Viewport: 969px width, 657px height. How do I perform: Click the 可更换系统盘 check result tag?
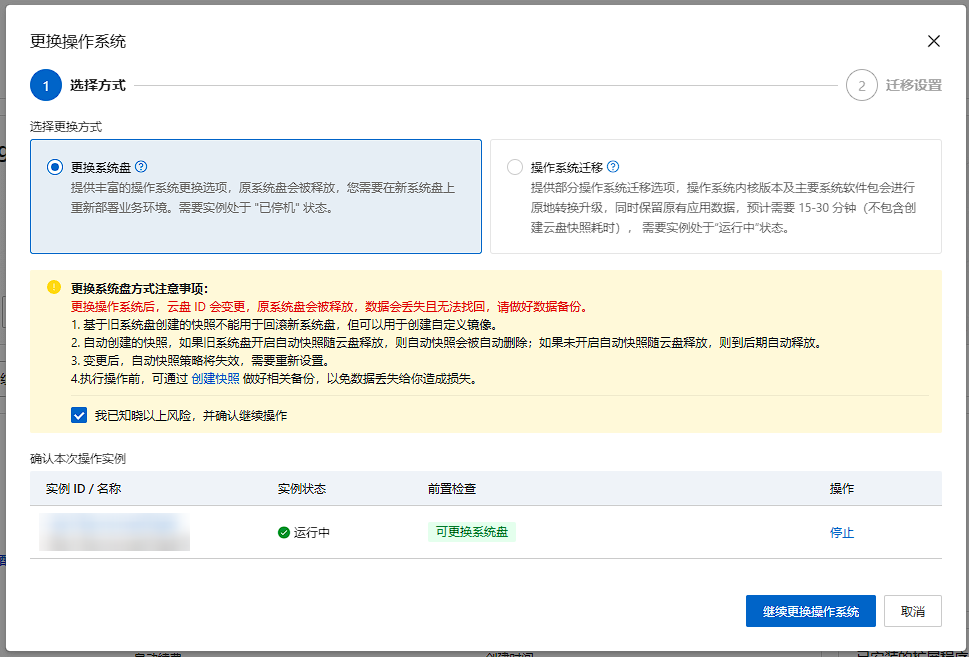[x=471, y=532]
